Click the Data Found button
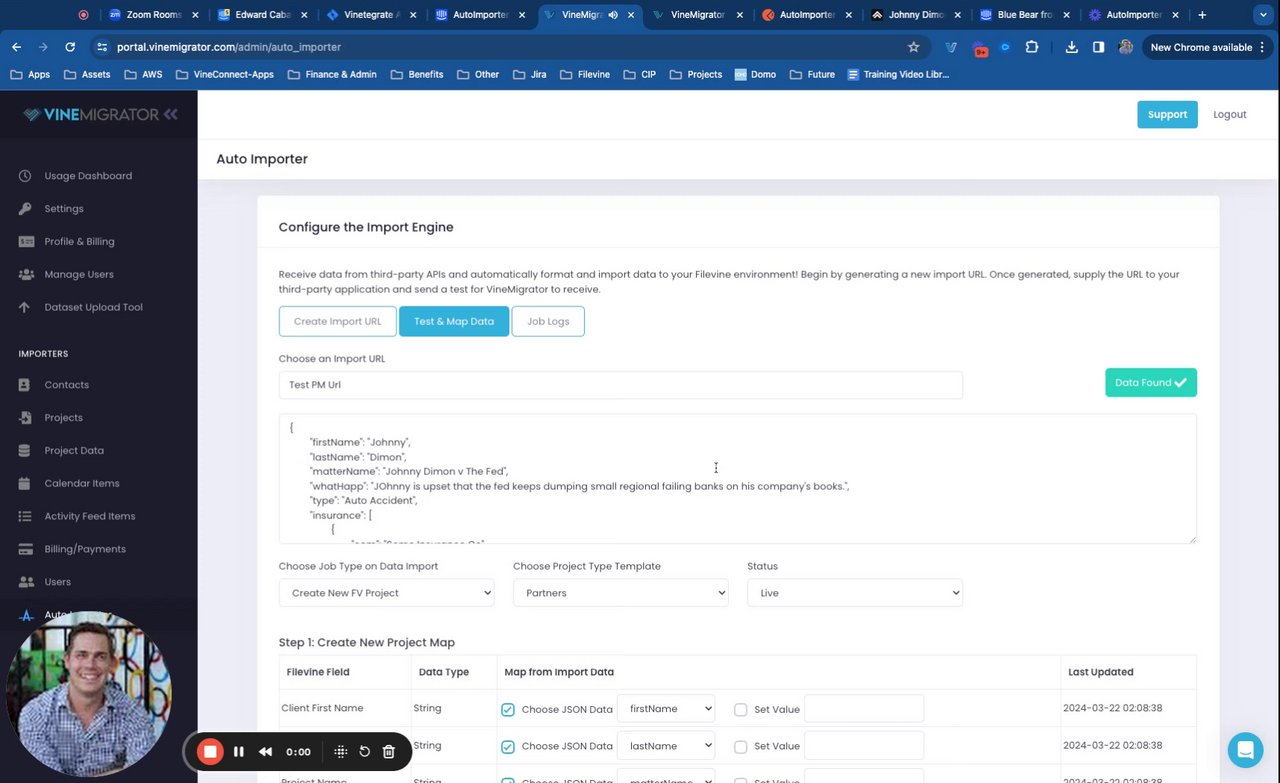This screenshot has height=783, width=1280. (1151, 383)
